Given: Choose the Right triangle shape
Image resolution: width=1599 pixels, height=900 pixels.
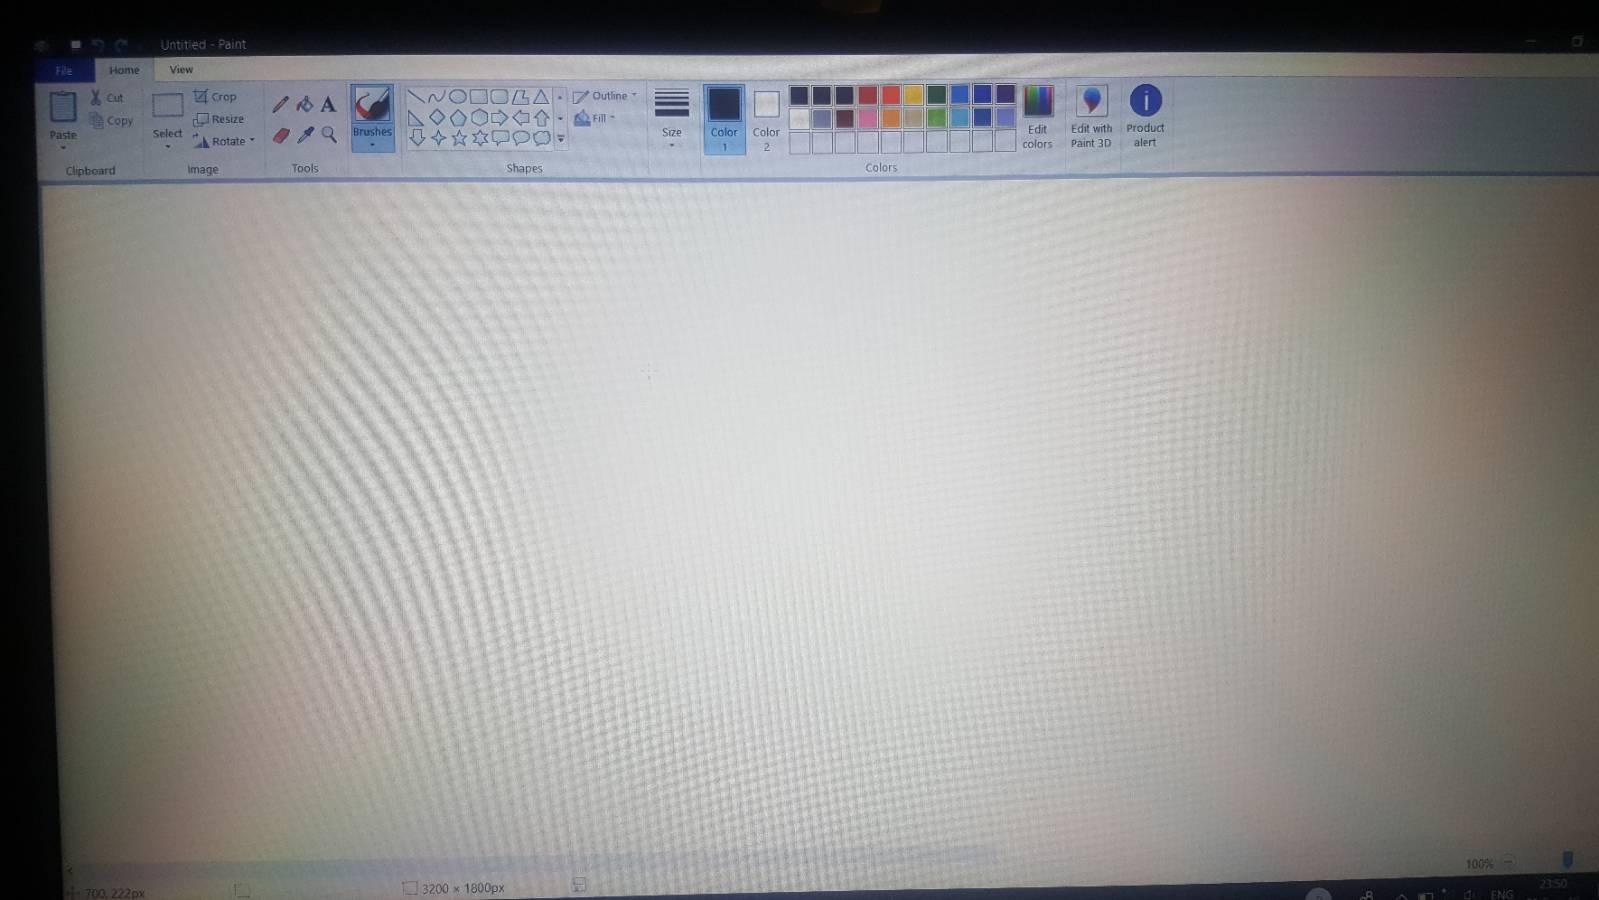Looking at the screenshot, I should 416,118.
